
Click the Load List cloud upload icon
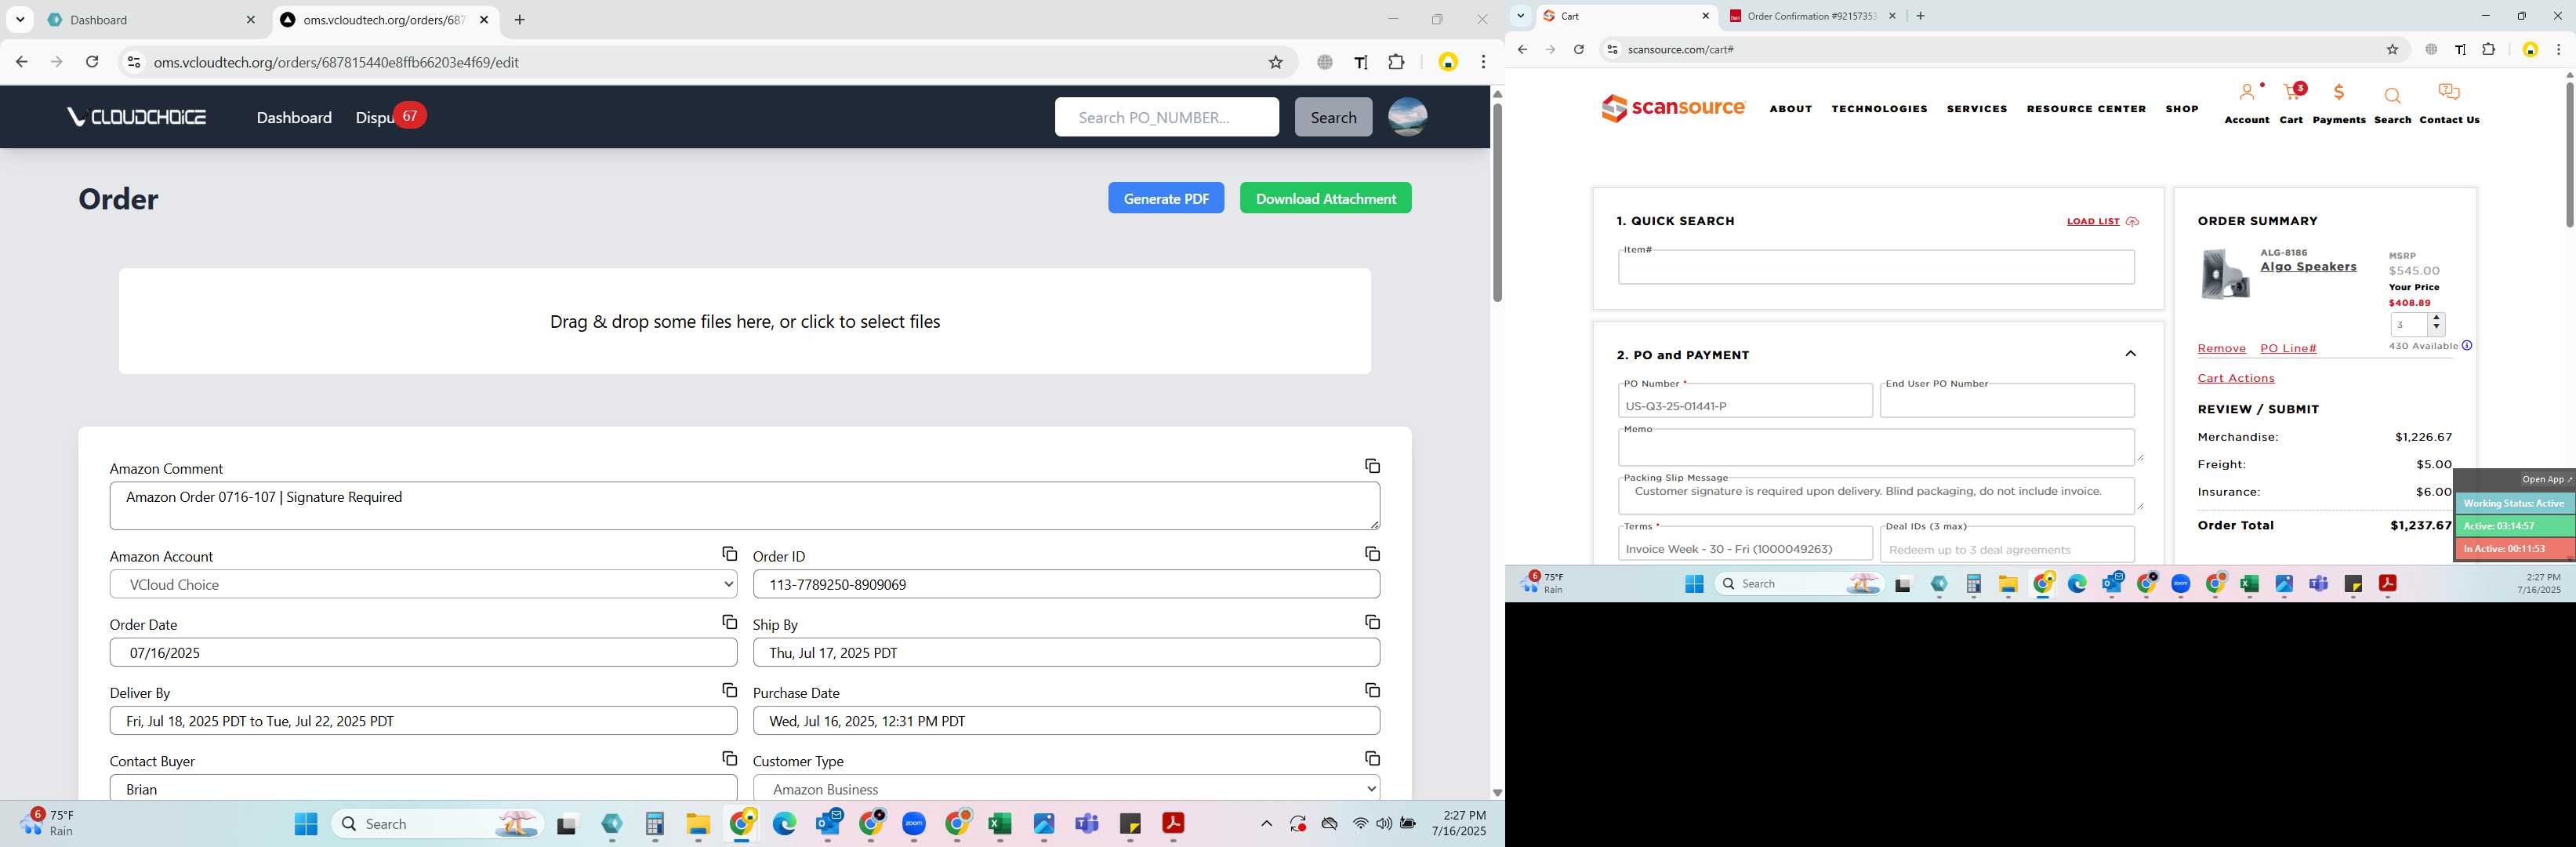point(2132,222)
